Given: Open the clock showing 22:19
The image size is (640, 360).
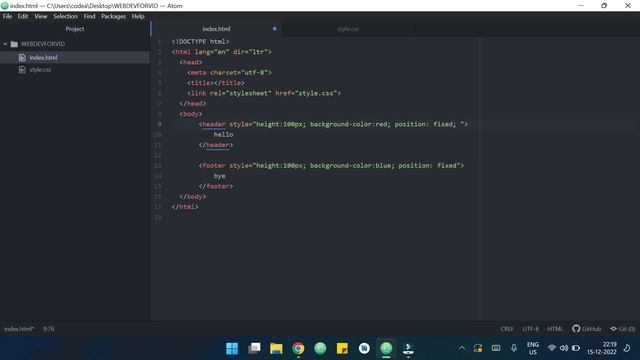Looking at the screenshot, I should click(602, 348).
